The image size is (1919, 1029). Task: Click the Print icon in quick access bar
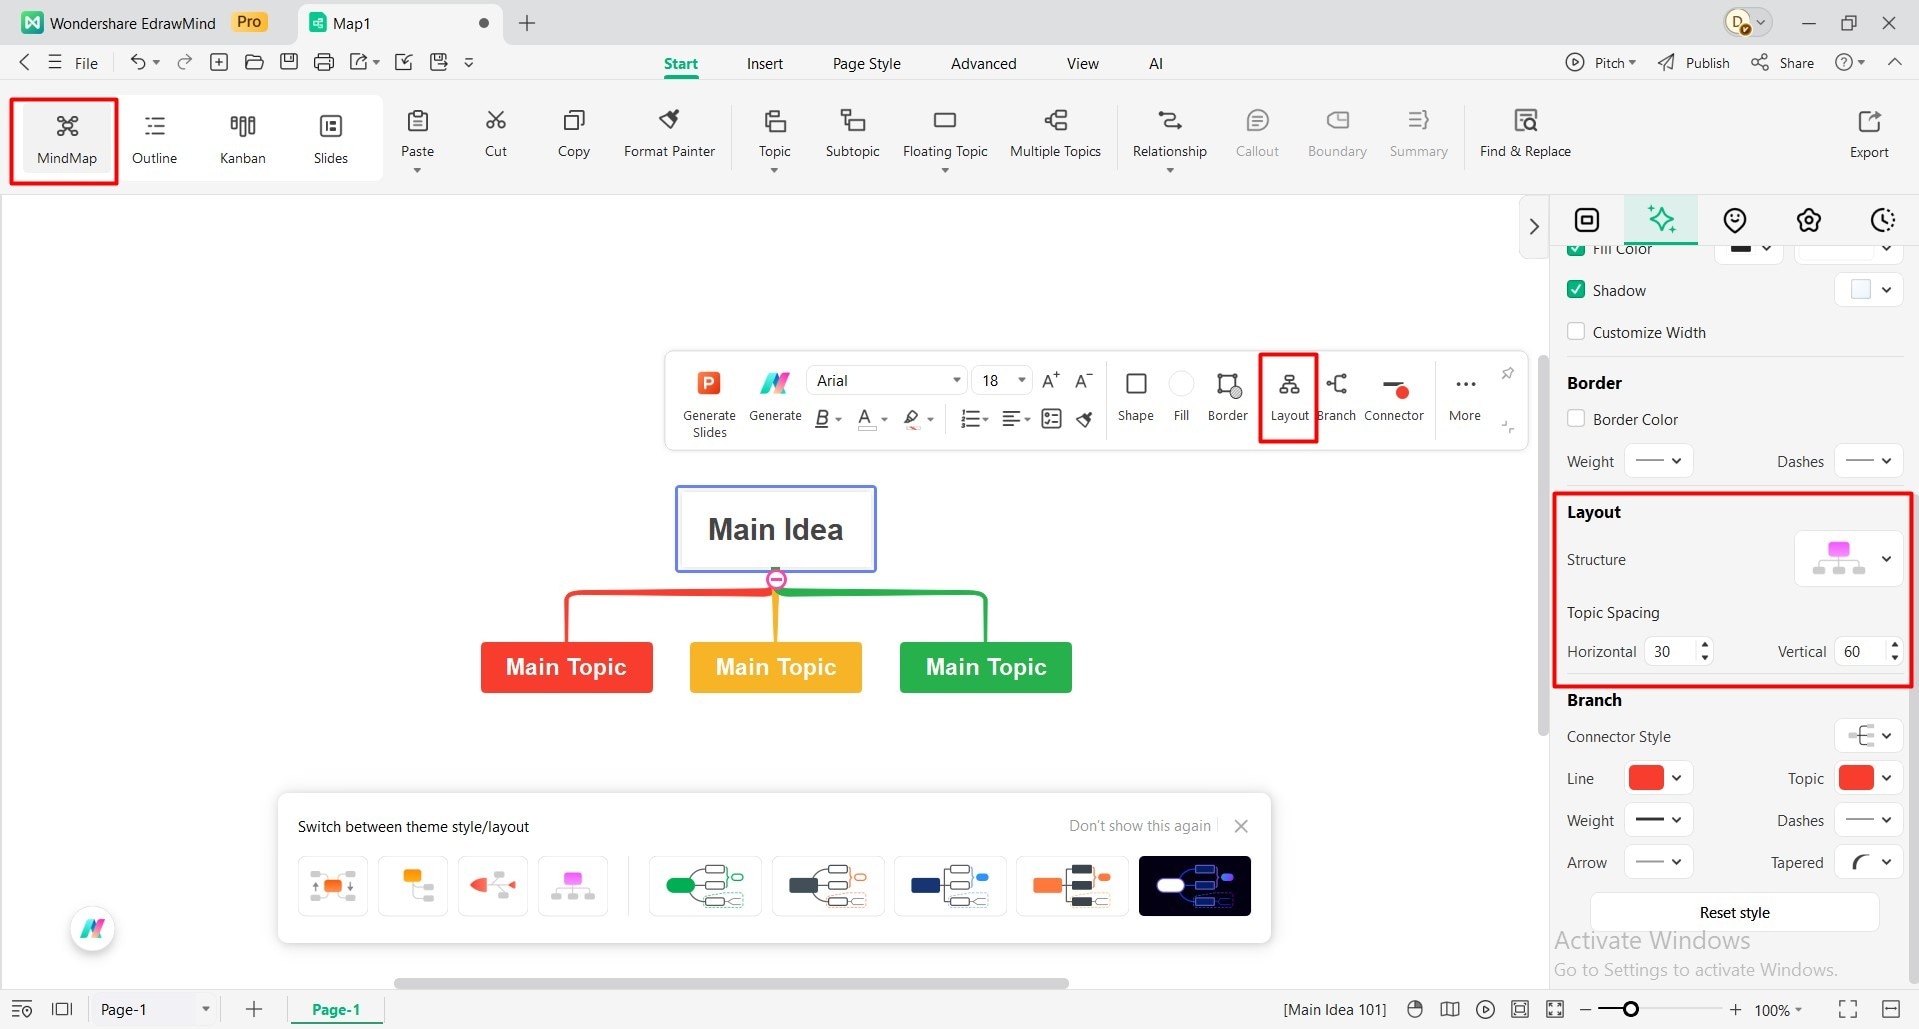point(323,62)
